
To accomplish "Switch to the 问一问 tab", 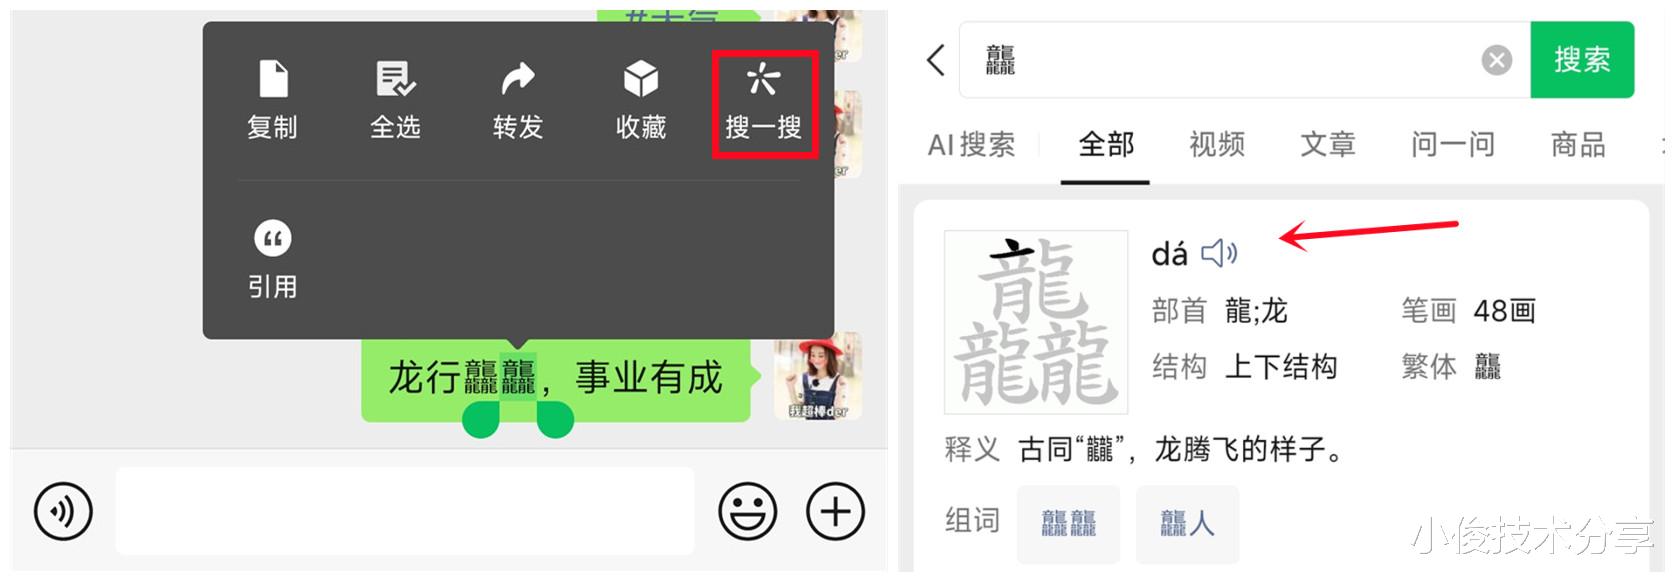I will click(x=1453, y=145).
